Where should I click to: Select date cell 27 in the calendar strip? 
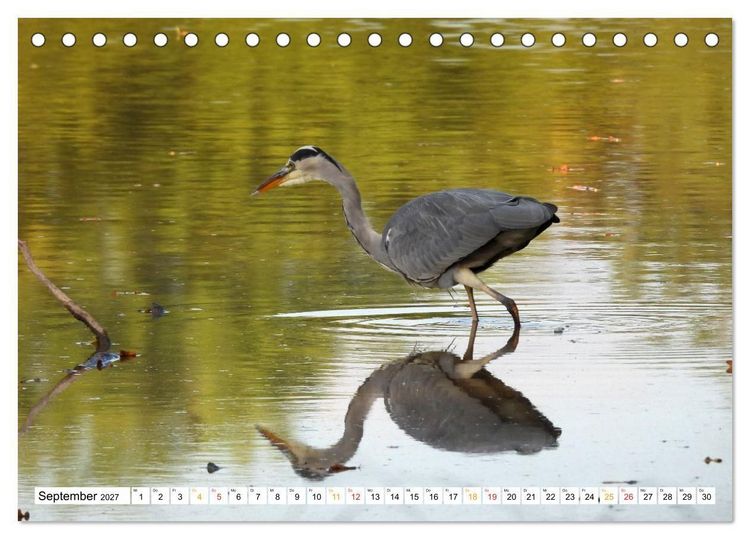pos(648,496)
